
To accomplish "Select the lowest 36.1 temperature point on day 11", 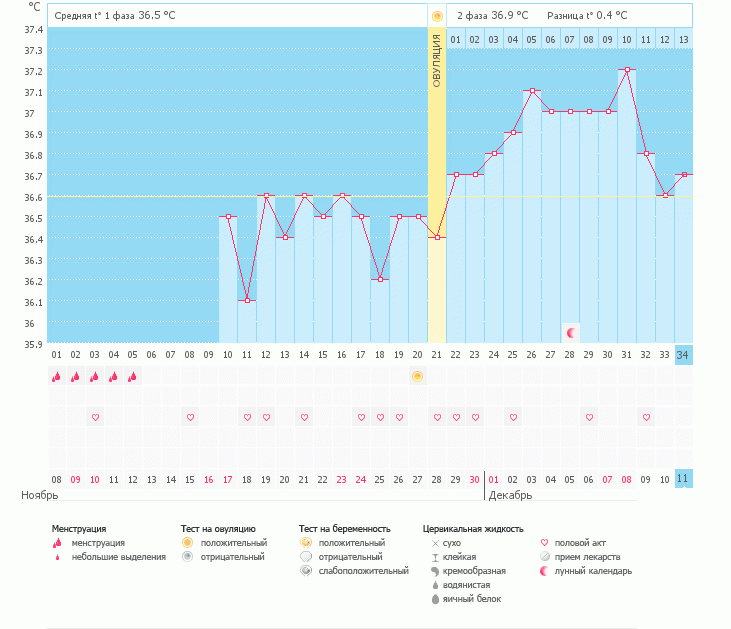I will point(247,300).
